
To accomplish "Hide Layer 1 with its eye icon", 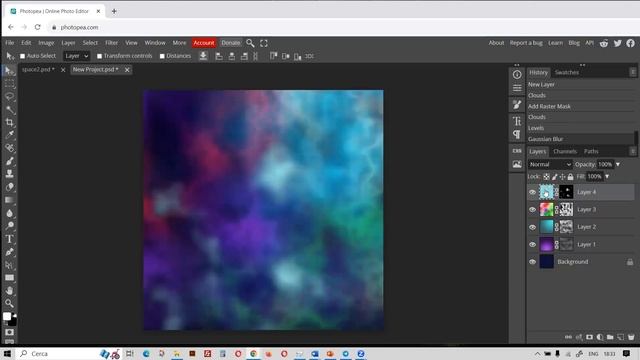I will [532, 245].
